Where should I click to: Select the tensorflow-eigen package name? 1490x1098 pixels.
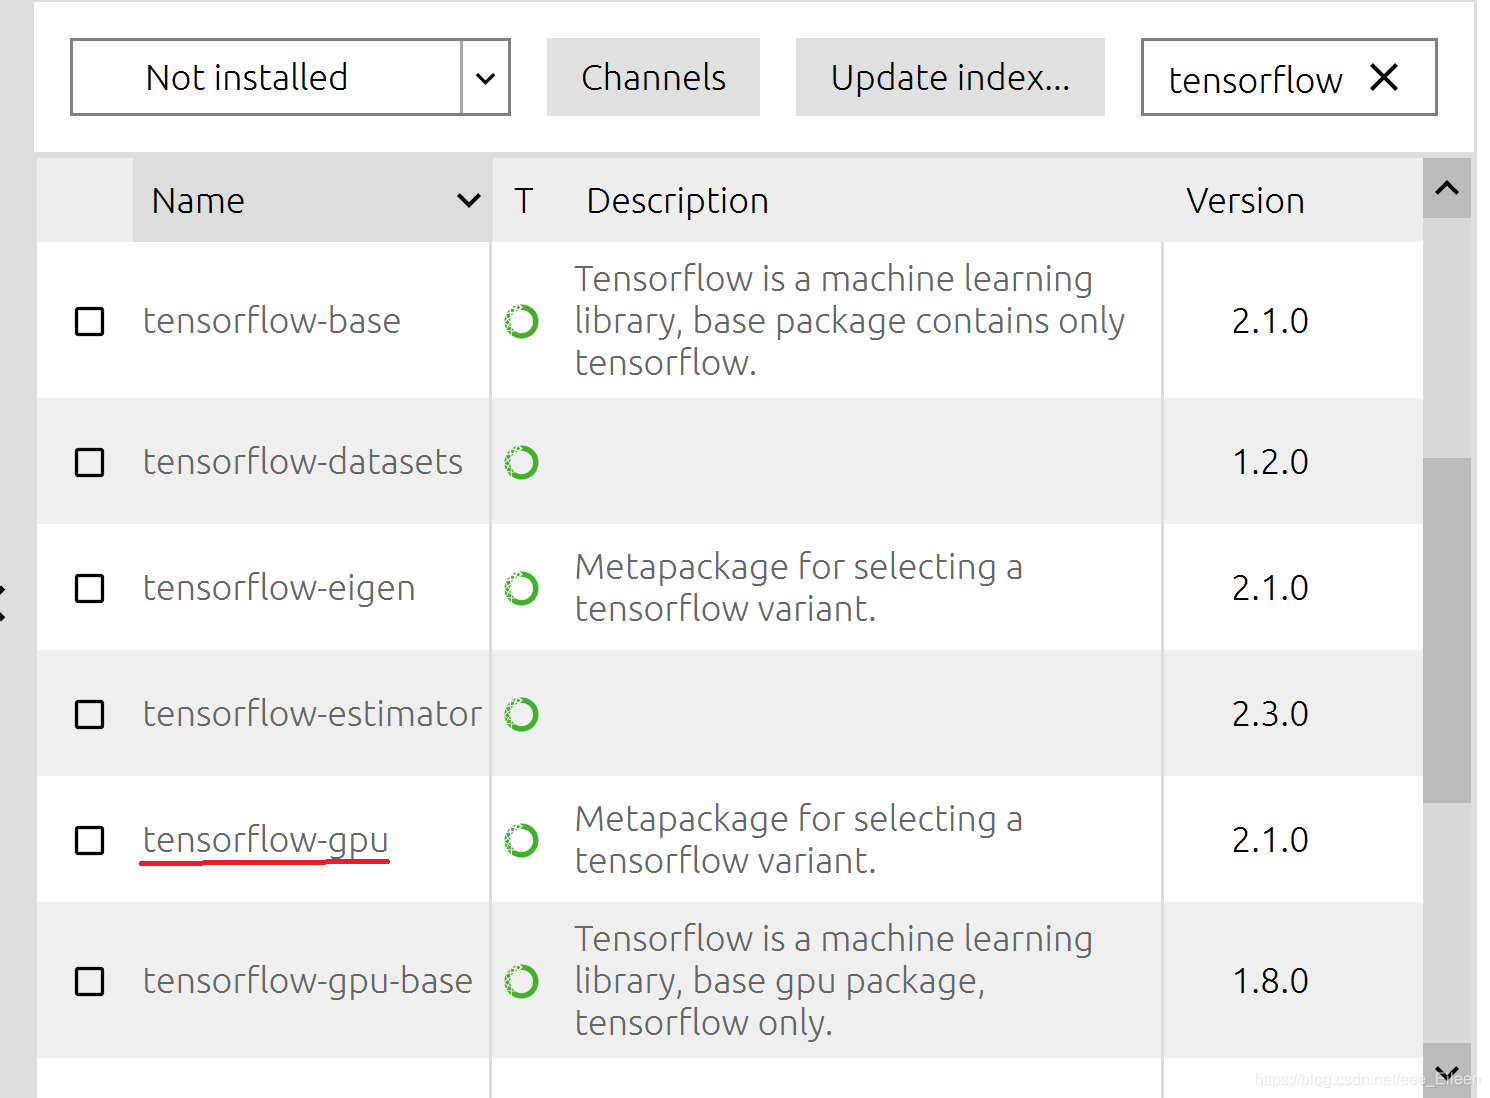279,588
